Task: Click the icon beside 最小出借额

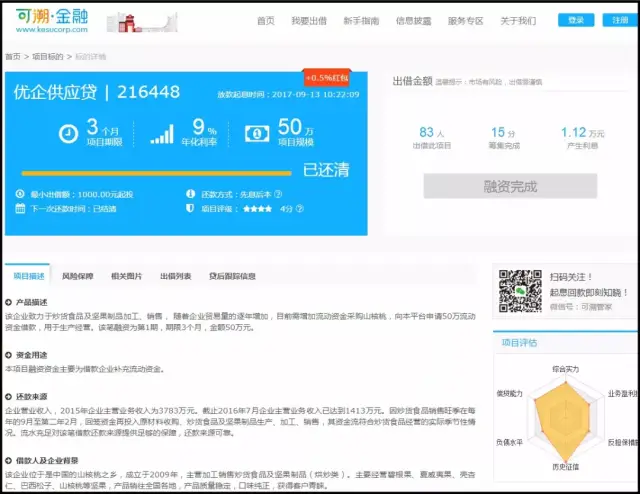Action: 20,194
